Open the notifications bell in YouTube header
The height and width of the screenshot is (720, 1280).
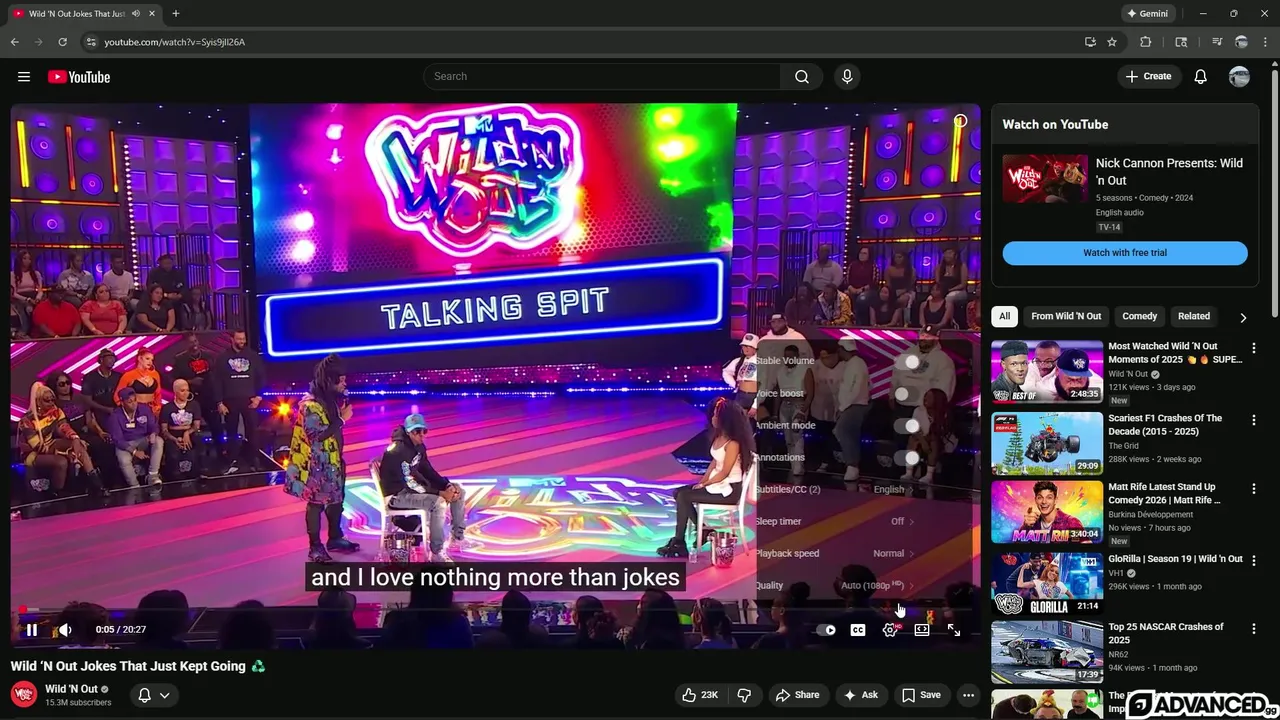point(1200,77)
